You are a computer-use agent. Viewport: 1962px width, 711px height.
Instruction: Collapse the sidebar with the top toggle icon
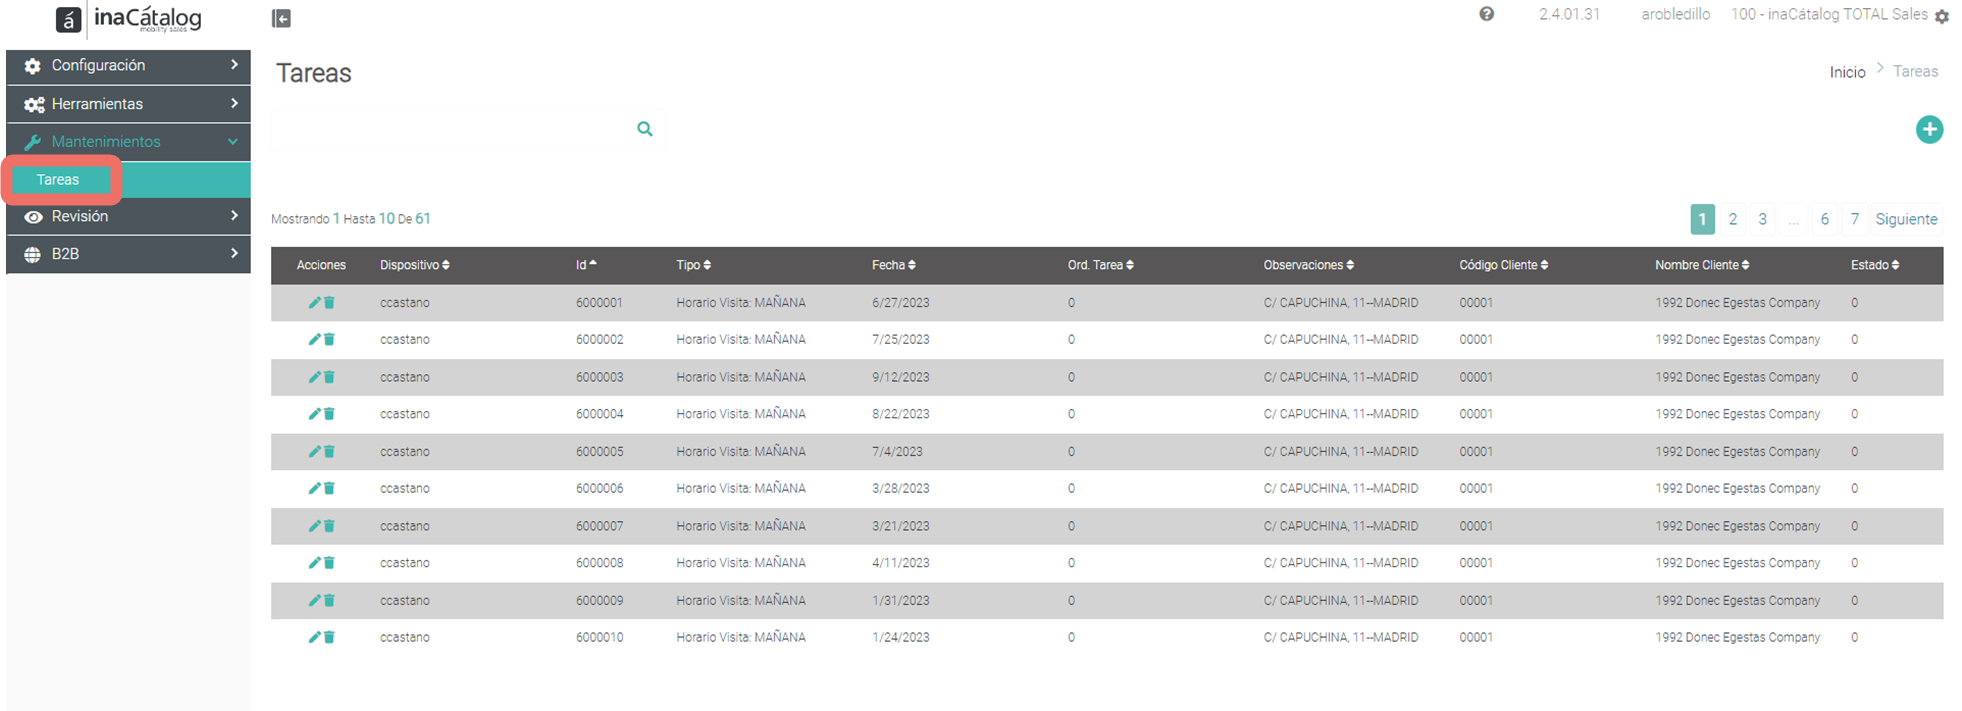[281, 18]
